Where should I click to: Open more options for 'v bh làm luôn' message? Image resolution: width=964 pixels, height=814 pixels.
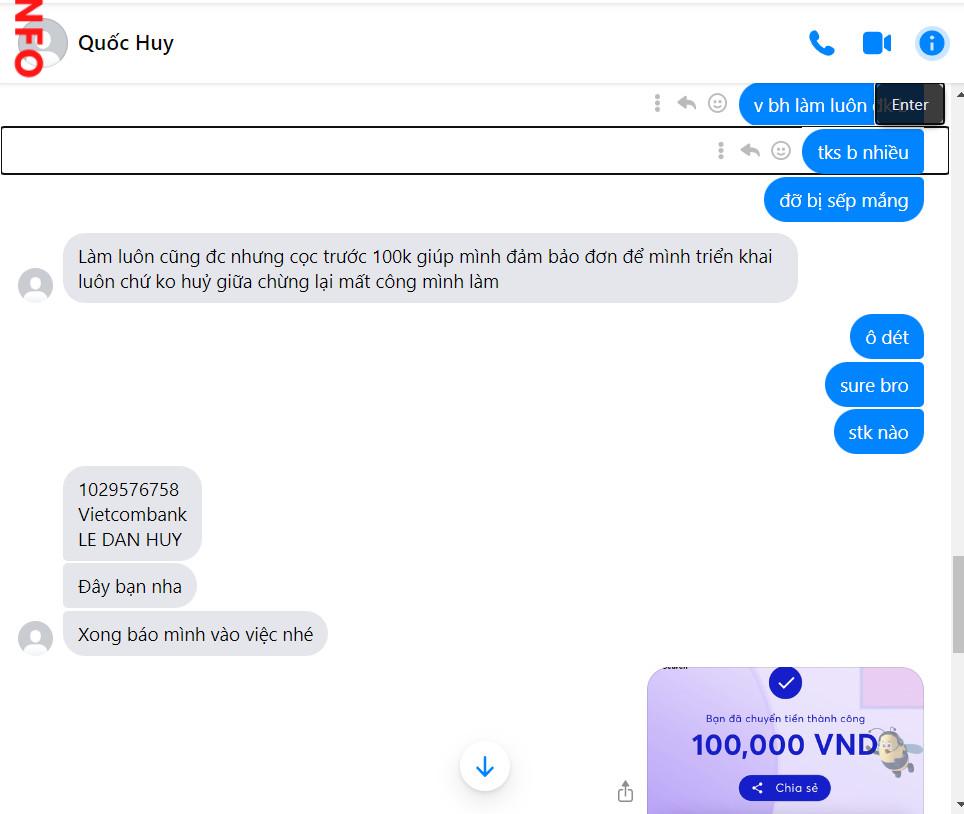[657, 103]
